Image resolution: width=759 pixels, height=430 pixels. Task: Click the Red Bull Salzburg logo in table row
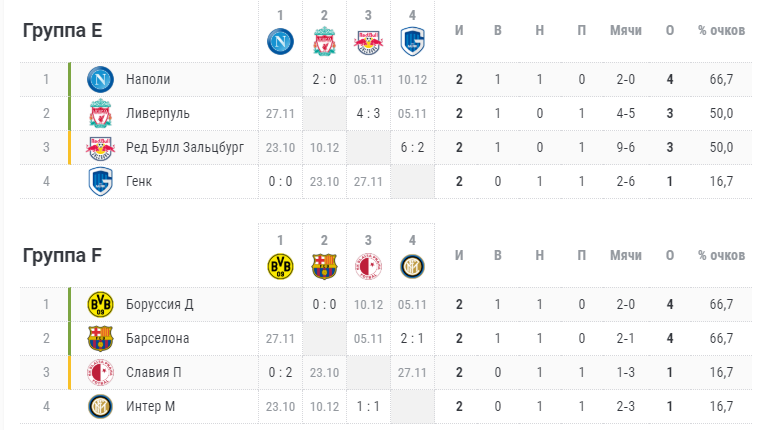point(100,148)
